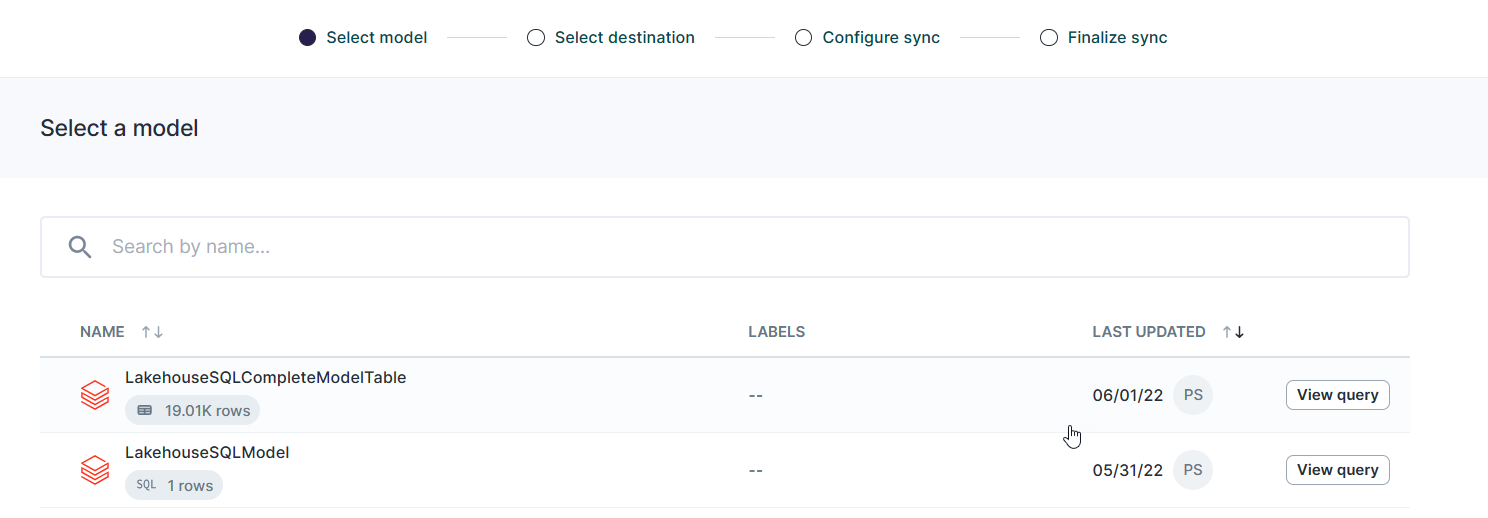1488x518 pixels.
Task: Click the SQL icon in 1 rows badge
Action: click(x=146, y=485)
